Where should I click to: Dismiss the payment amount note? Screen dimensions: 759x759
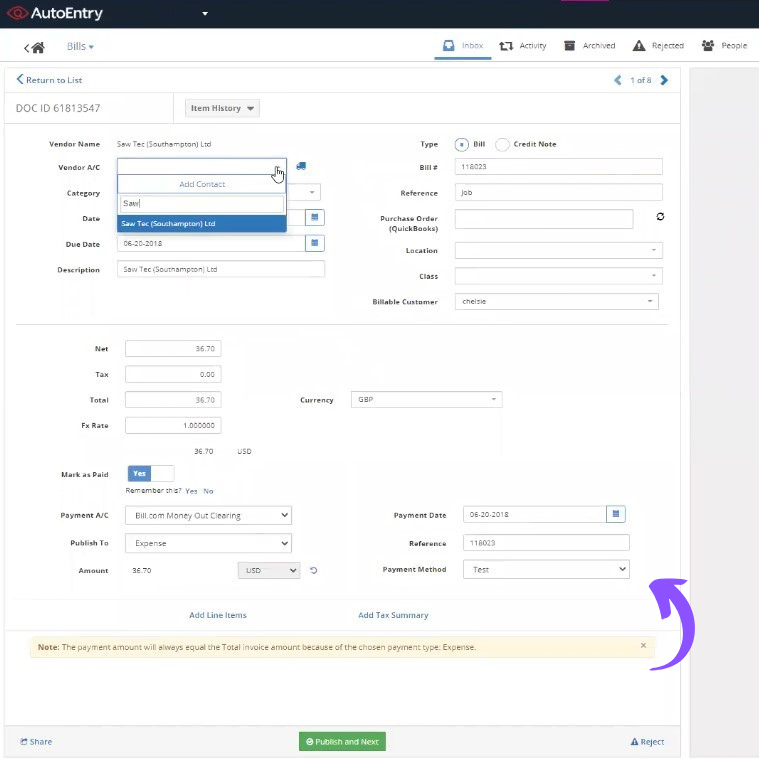(x=643, y=646)
